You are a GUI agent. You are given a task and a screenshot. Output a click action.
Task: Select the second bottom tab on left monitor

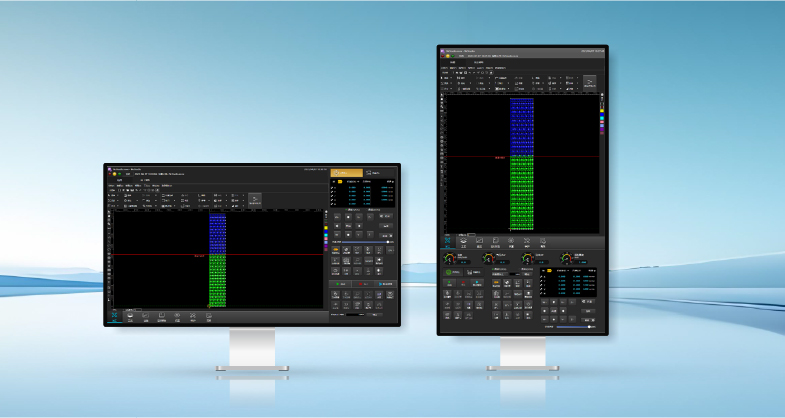coord(130,317)
